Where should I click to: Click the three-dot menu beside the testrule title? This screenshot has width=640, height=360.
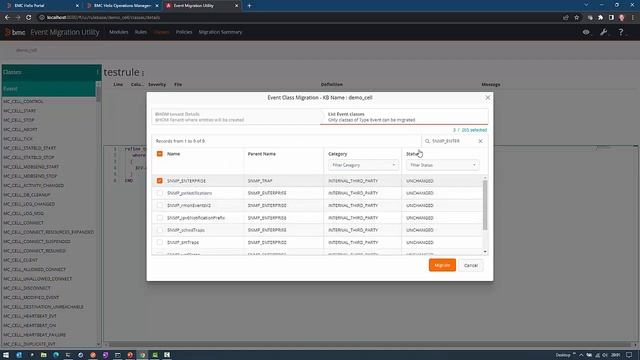pyautogui.click(x=143, y=73)
